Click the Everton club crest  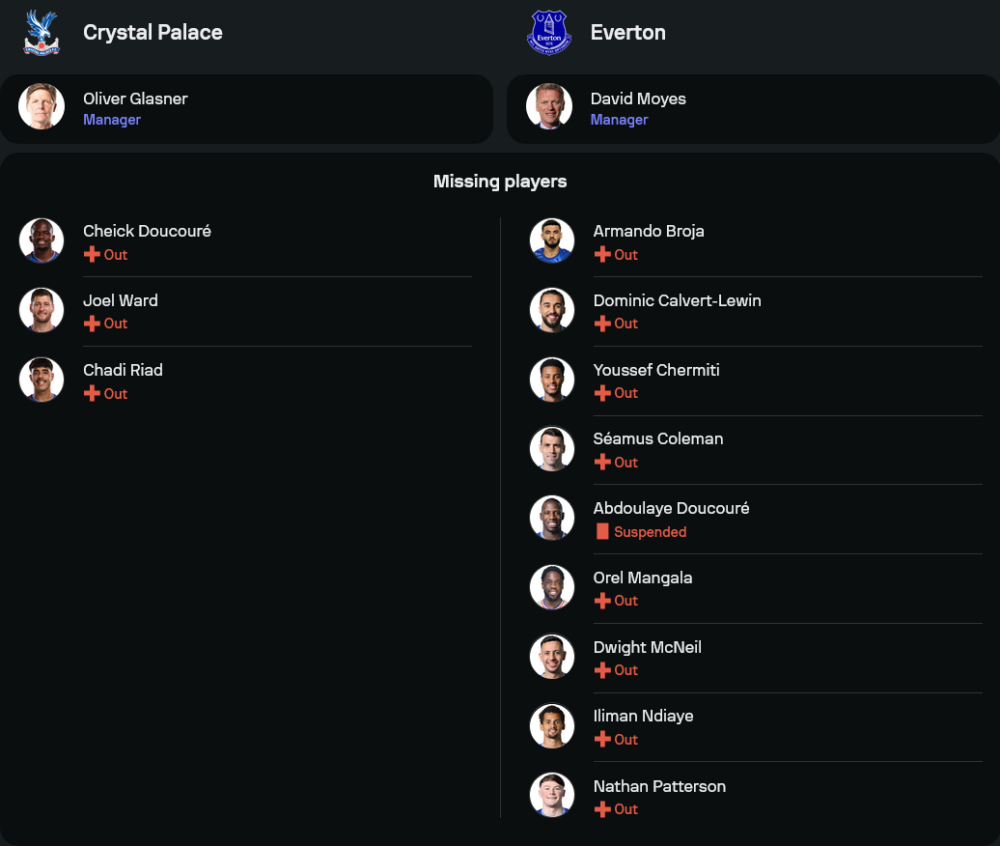pos(549,32)
